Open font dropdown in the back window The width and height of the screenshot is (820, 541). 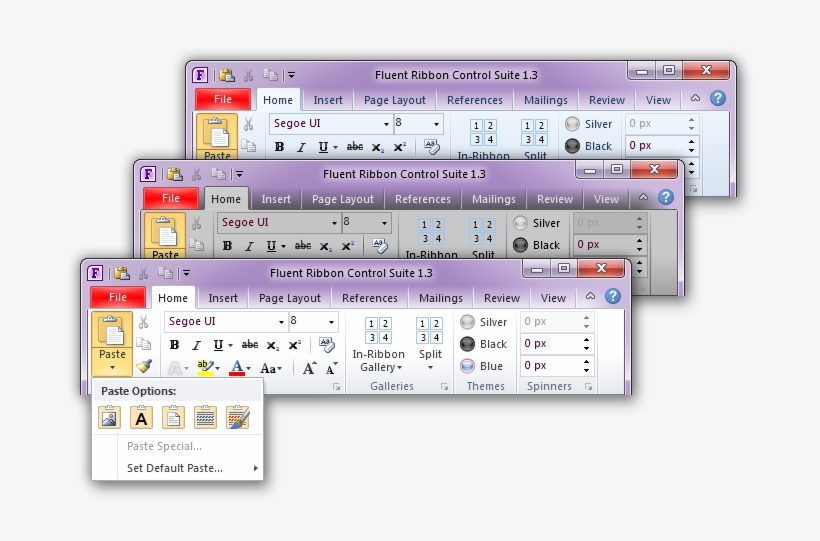pos(386,124)
